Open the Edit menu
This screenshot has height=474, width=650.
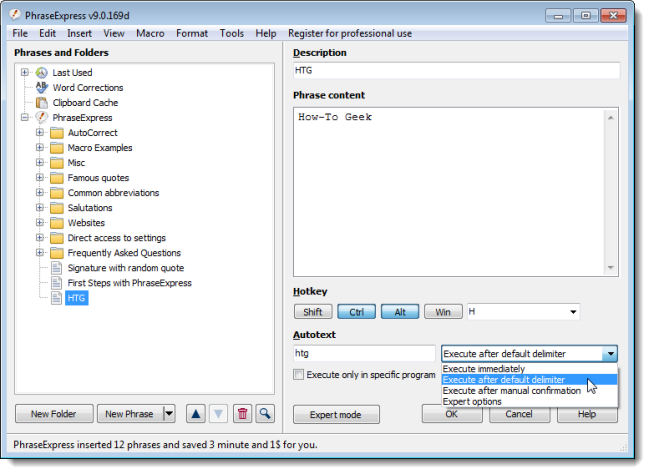47,34
